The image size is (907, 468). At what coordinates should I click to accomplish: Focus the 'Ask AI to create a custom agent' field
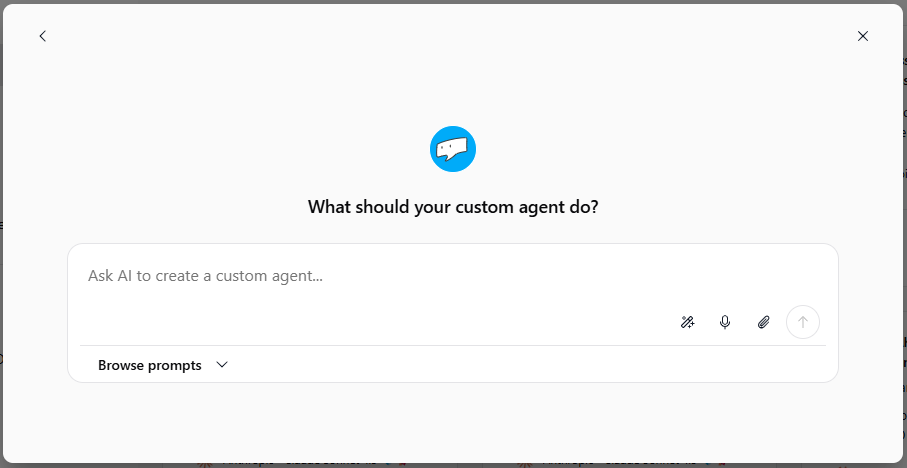click(x=453, y=294)
